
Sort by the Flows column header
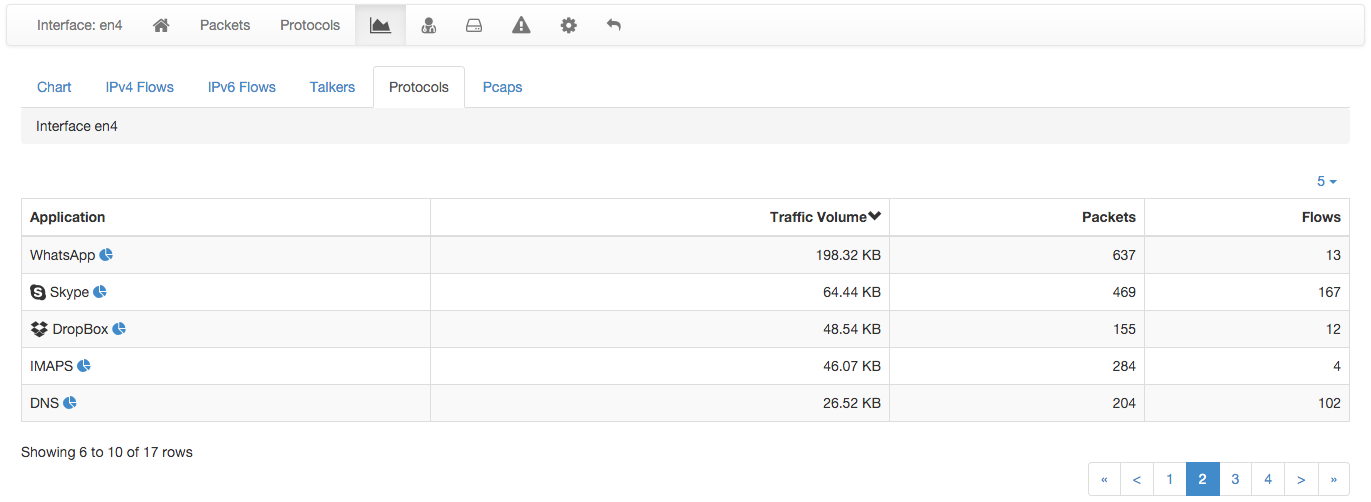(x=1321, y=217)
